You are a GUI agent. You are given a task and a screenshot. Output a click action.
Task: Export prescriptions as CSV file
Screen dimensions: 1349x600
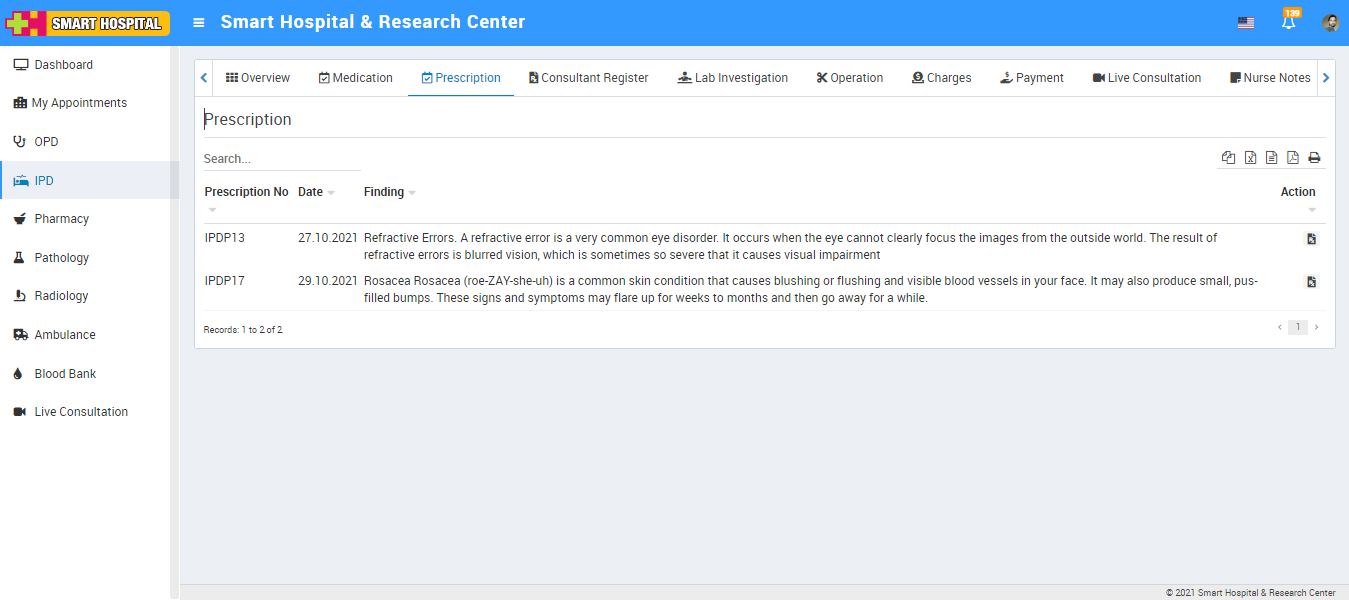[1271, 158]
